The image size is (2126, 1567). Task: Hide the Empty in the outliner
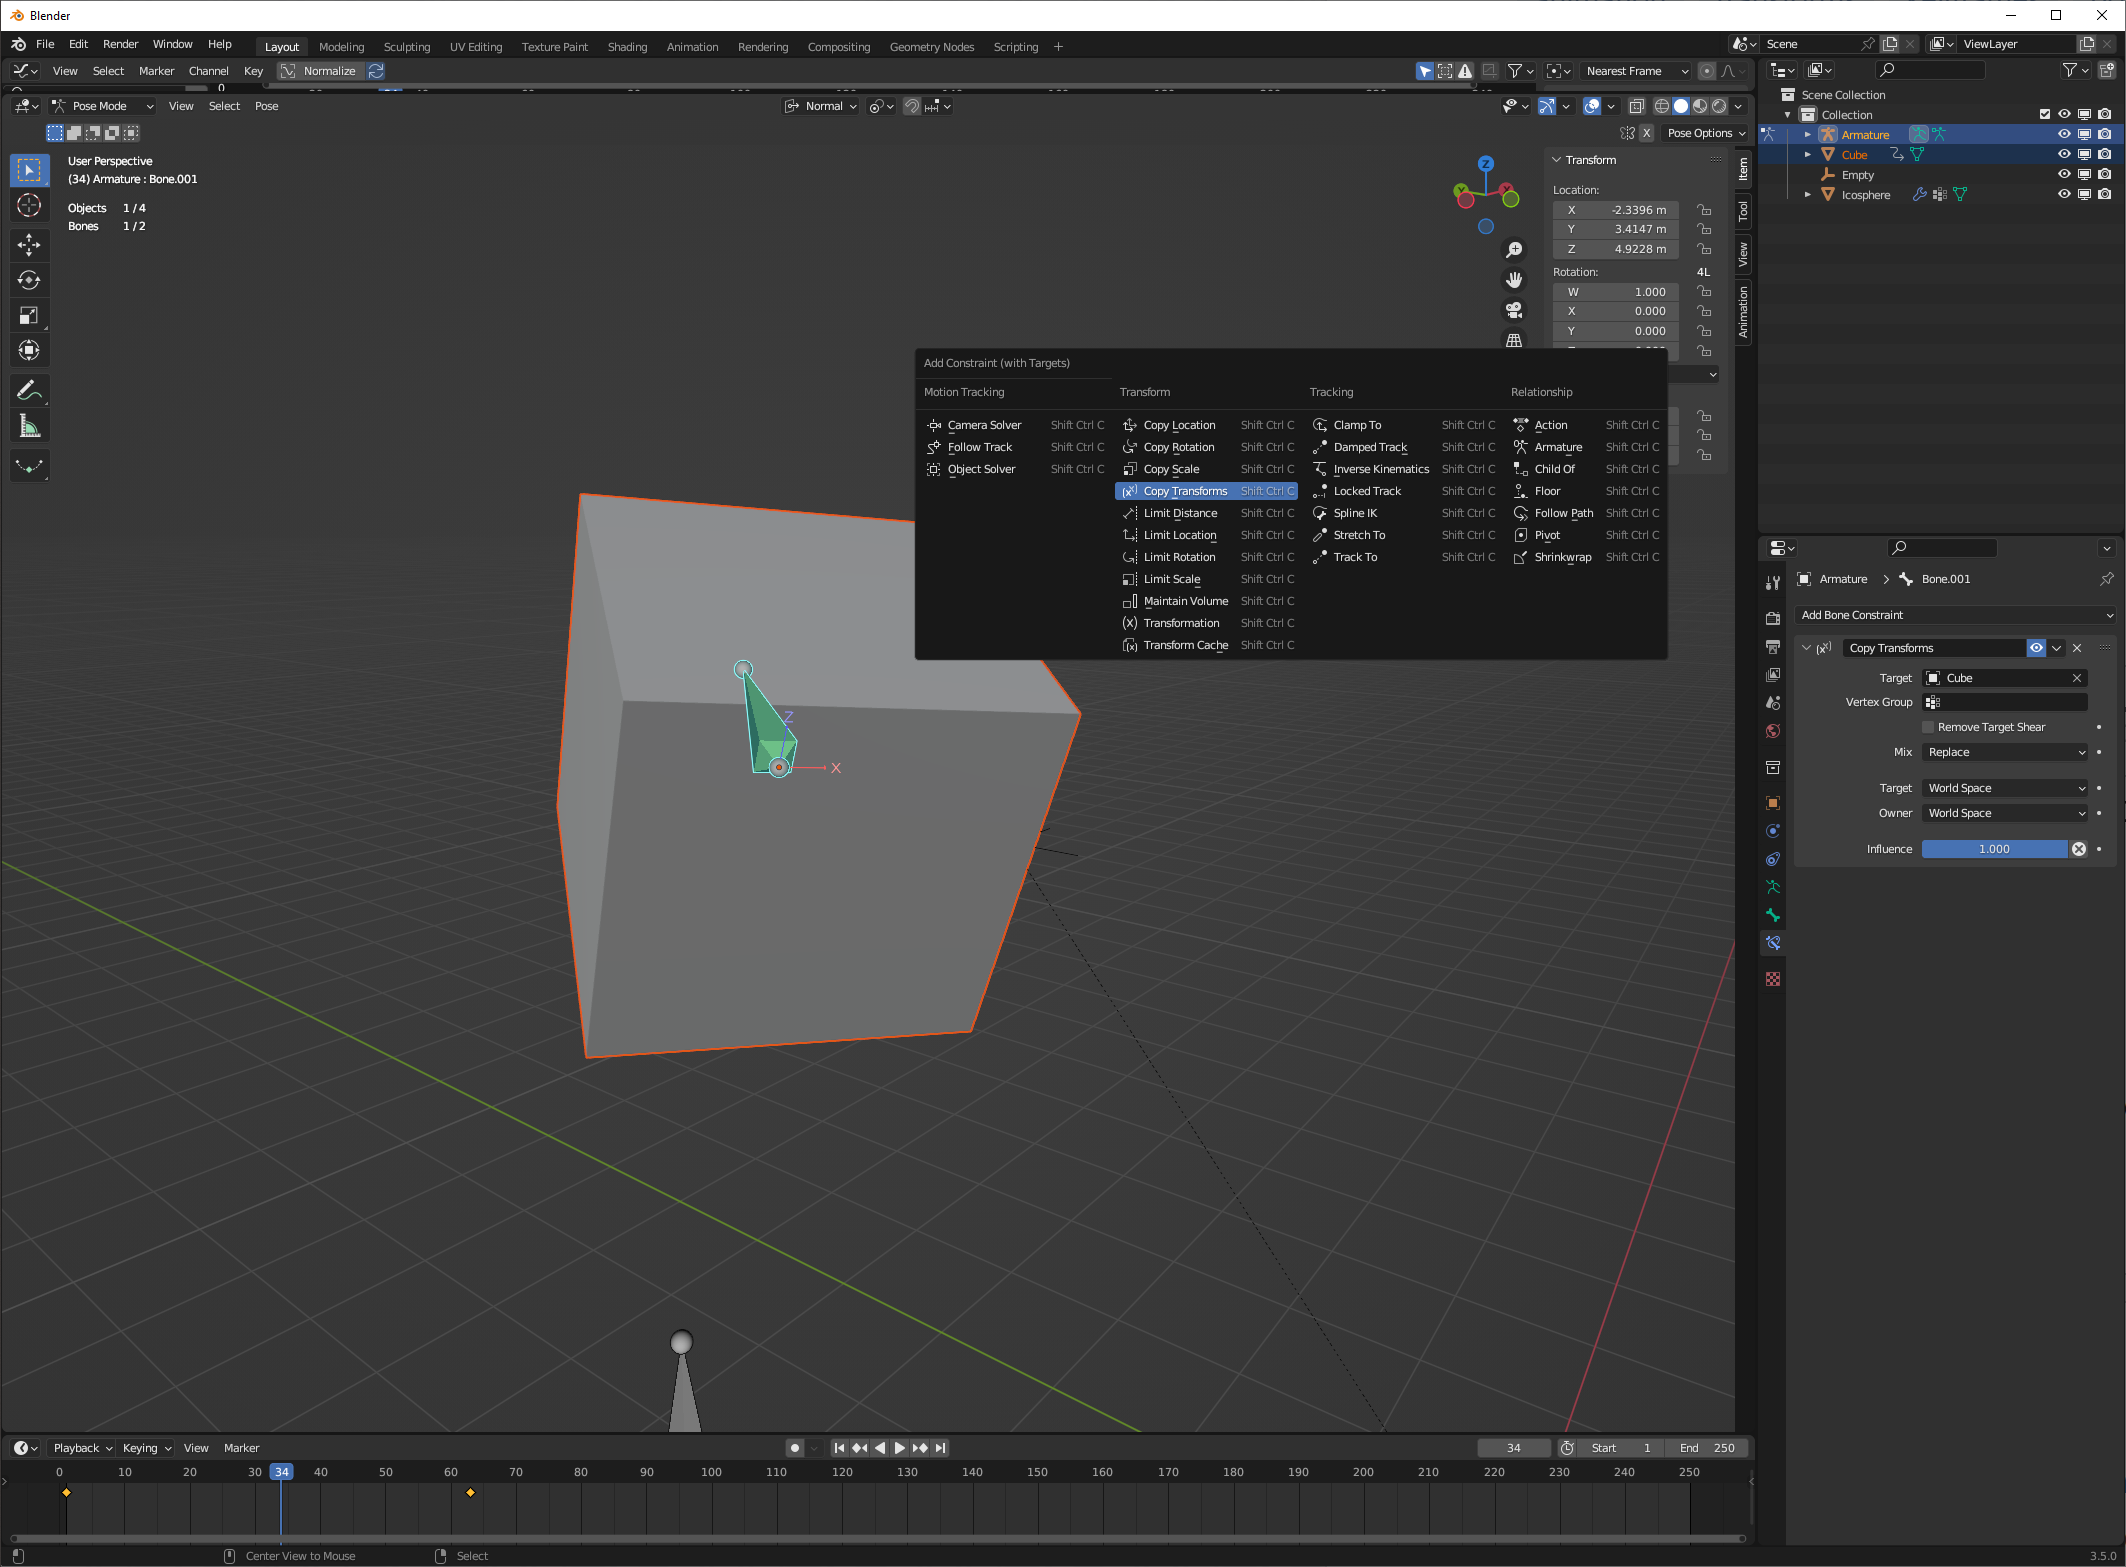click(2063, 174)
